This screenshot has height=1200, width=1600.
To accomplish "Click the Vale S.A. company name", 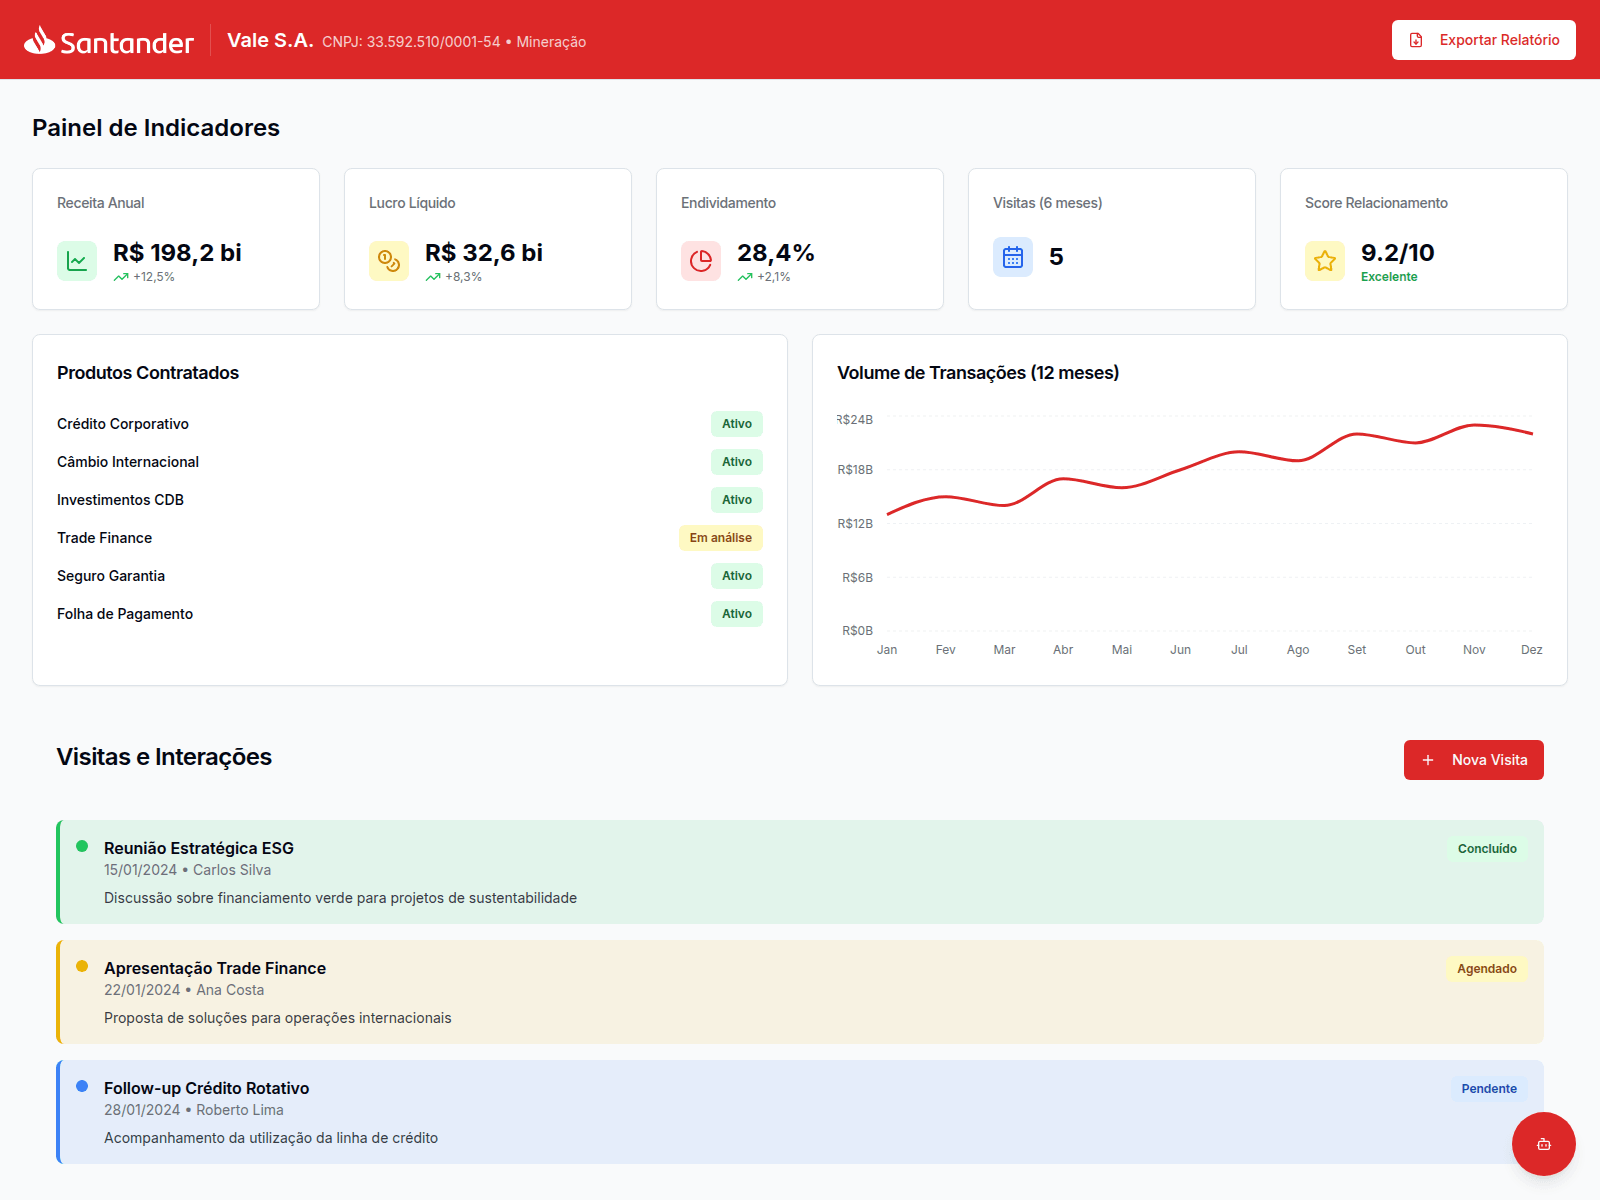I will coord(270,40).
